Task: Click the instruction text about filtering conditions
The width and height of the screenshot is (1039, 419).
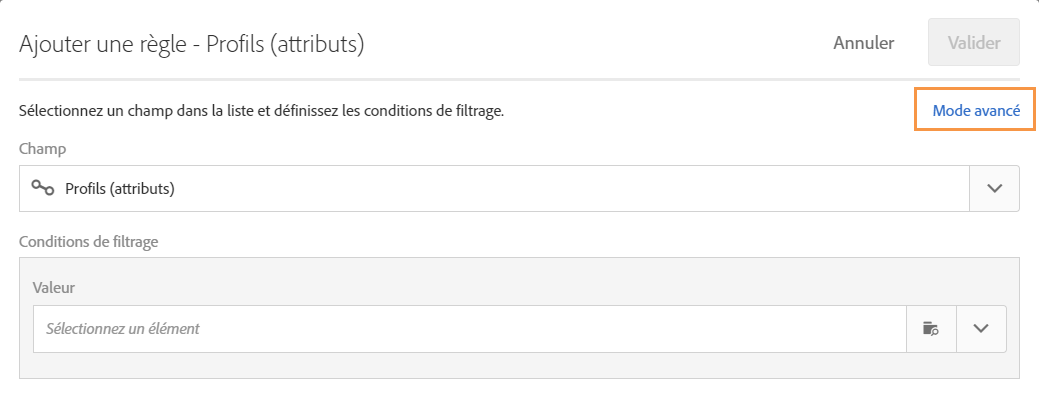Action: pyautogui.click(x=262, y=111)
